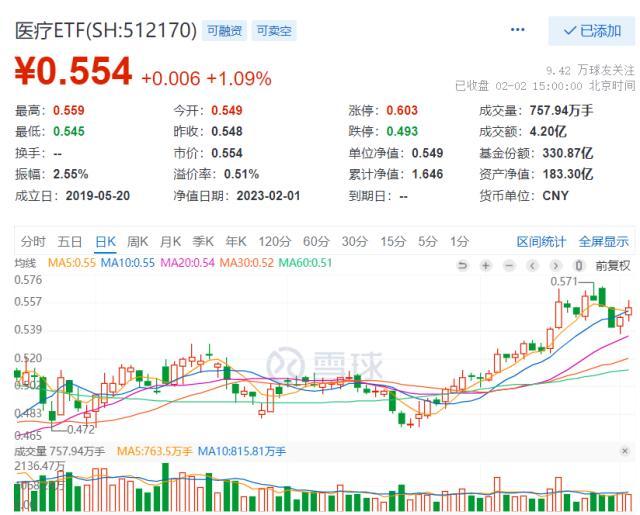Switch to the 120分 chart tab
Viewport: 640px width, 515px height.
(274, 241)
